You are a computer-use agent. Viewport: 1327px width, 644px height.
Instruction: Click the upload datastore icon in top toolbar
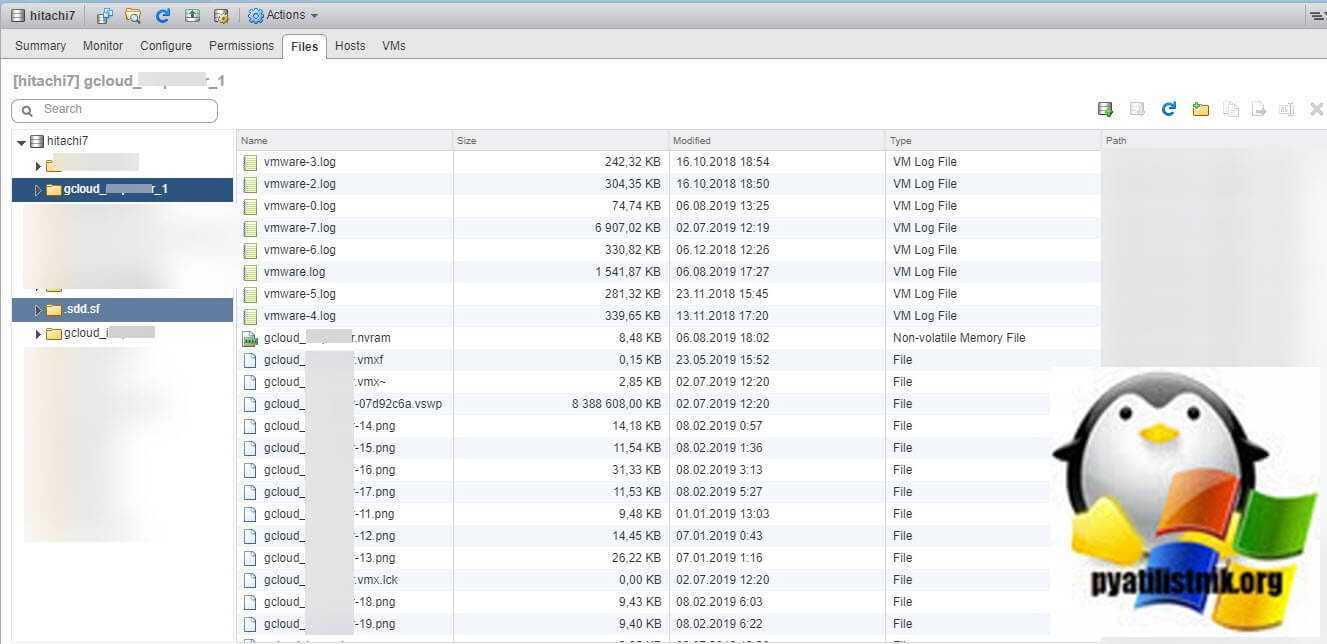192,15
